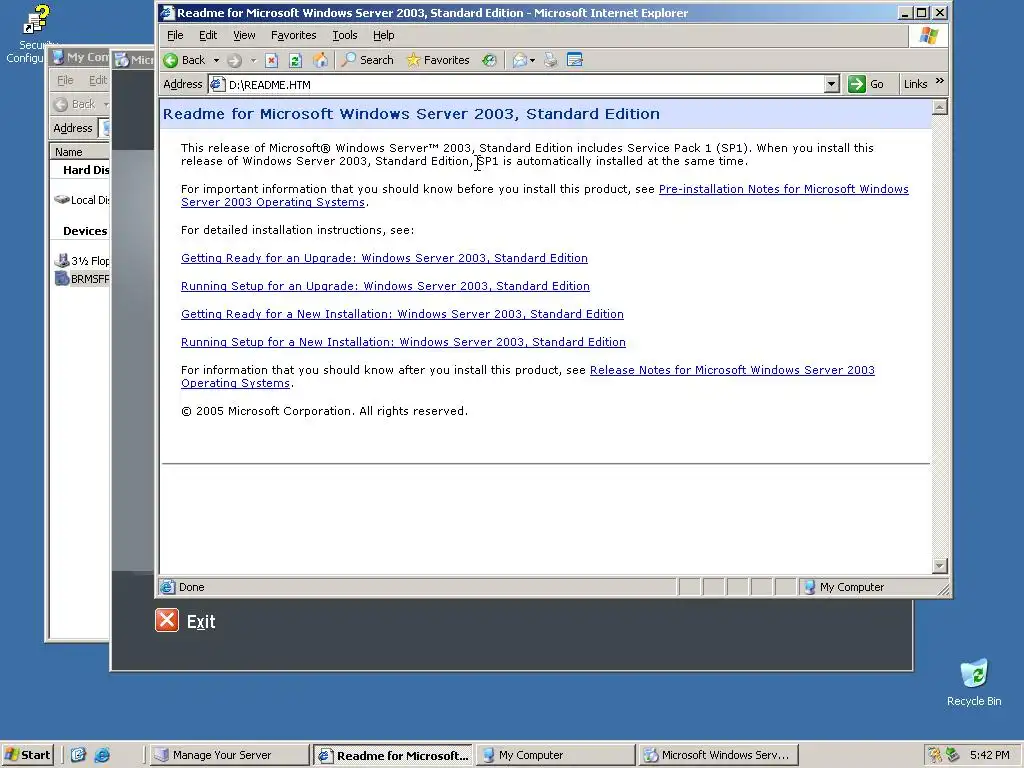
Task: Click the 5:42 PM clock
Action: (x=989, y=755)
